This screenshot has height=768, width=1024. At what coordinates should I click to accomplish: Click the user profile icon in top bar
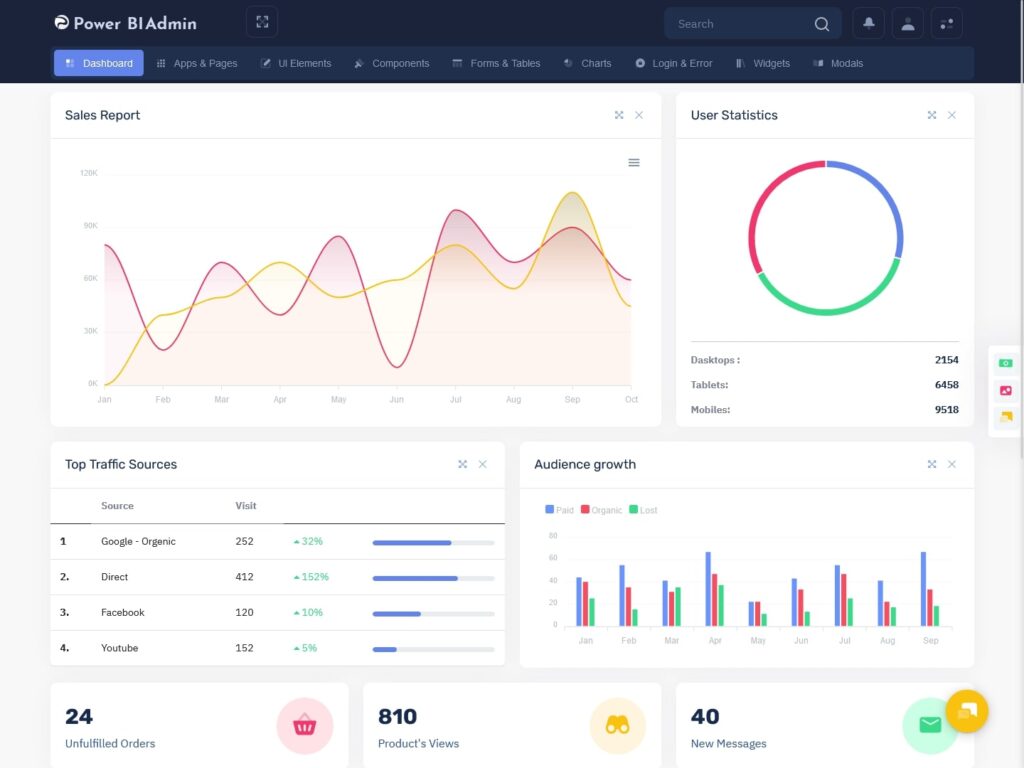(907, 22)
